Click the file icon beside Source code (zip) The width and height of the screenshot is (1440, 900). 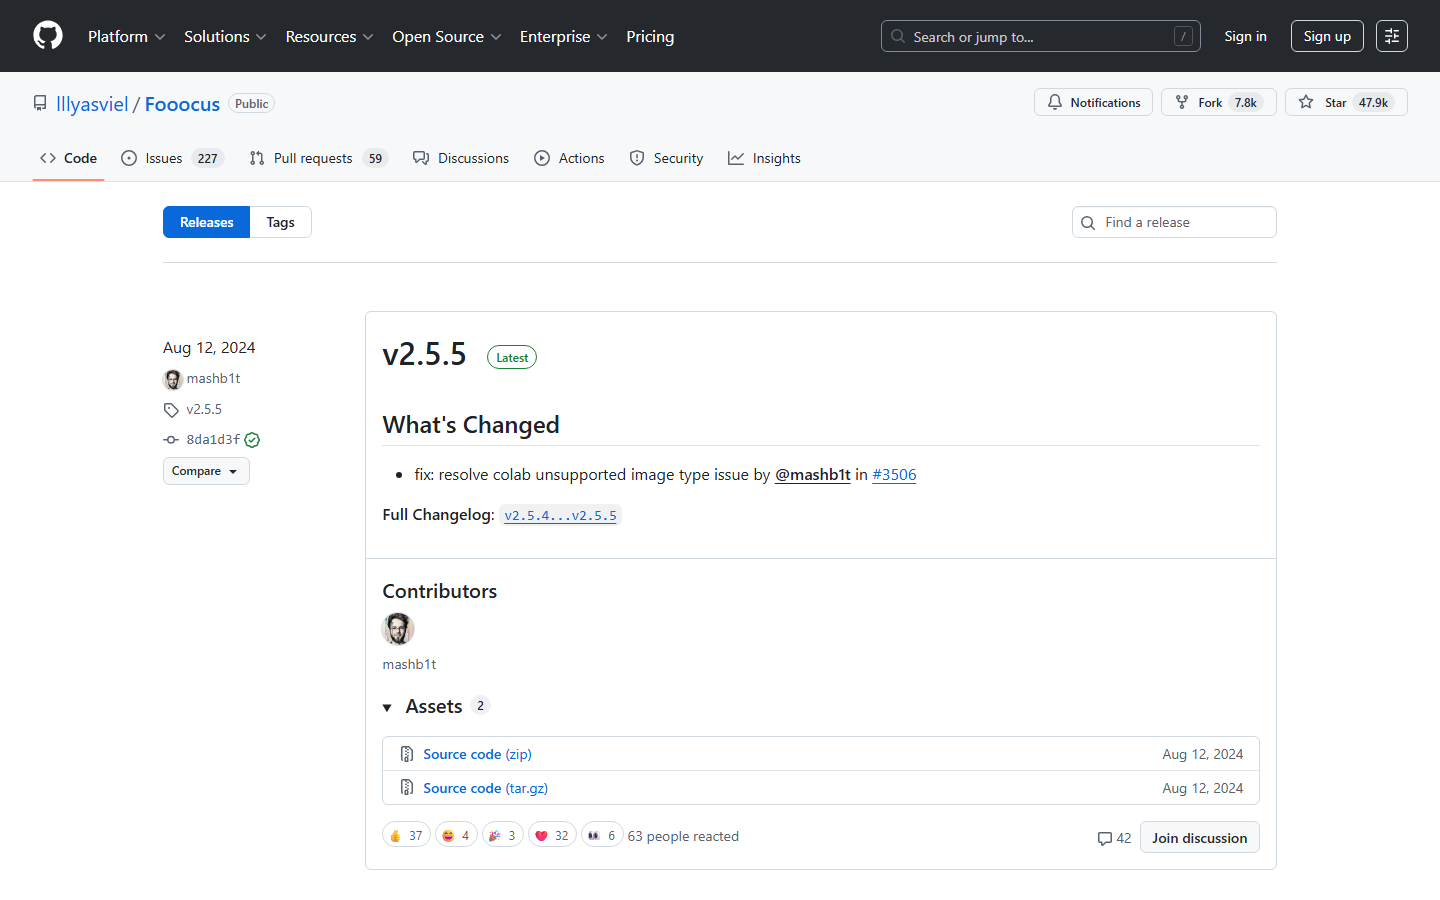407,753
